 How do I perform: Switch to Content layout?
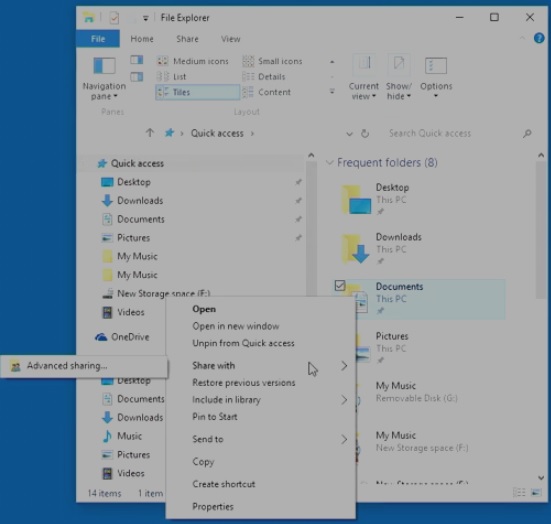pyautogui.click(x=267, y=92)
